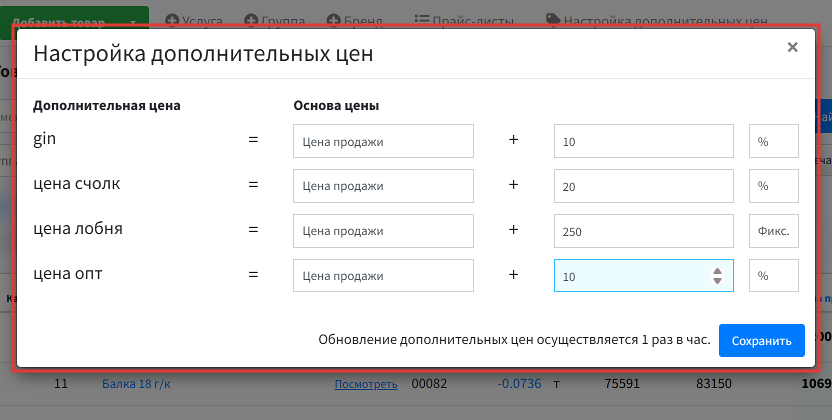Click the -0.0736 quantity value
832x420 pixels.
point(519,383)
